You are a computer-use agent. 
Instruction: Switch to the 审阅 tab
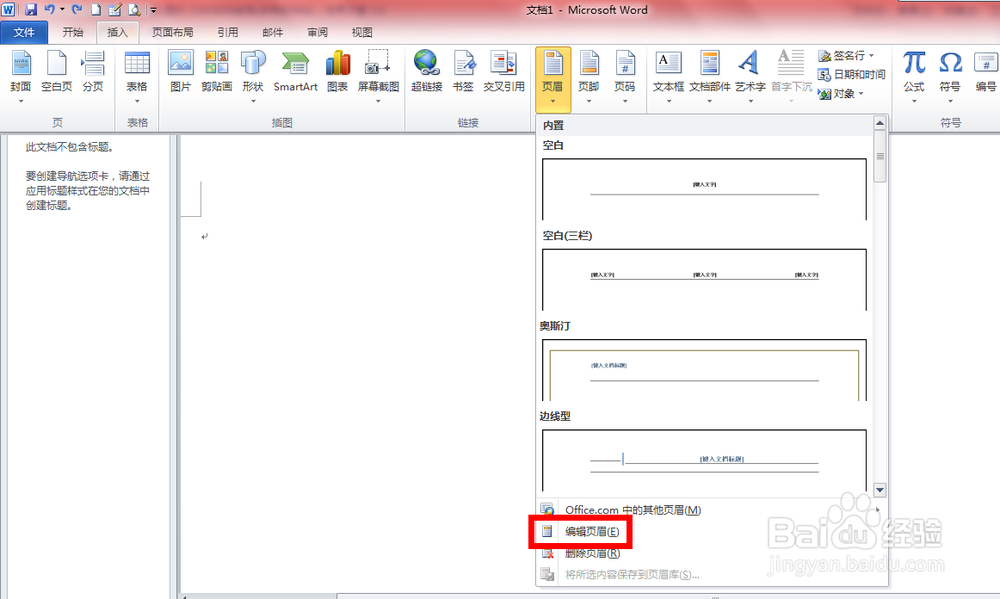317,33
